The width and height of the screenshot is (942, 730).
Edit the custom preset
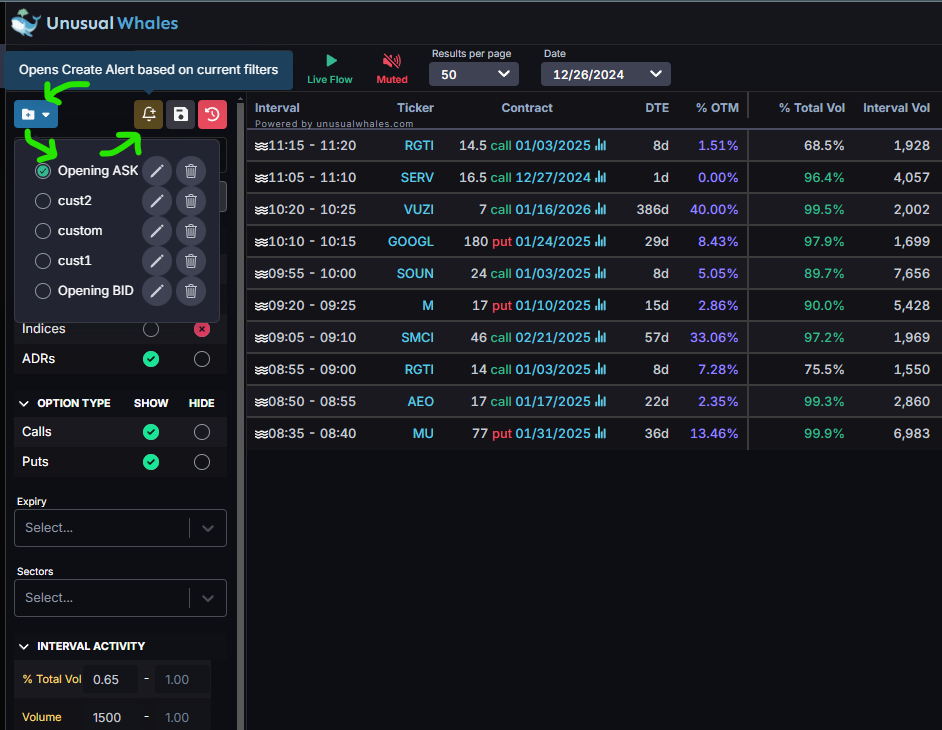pos(157,231)
